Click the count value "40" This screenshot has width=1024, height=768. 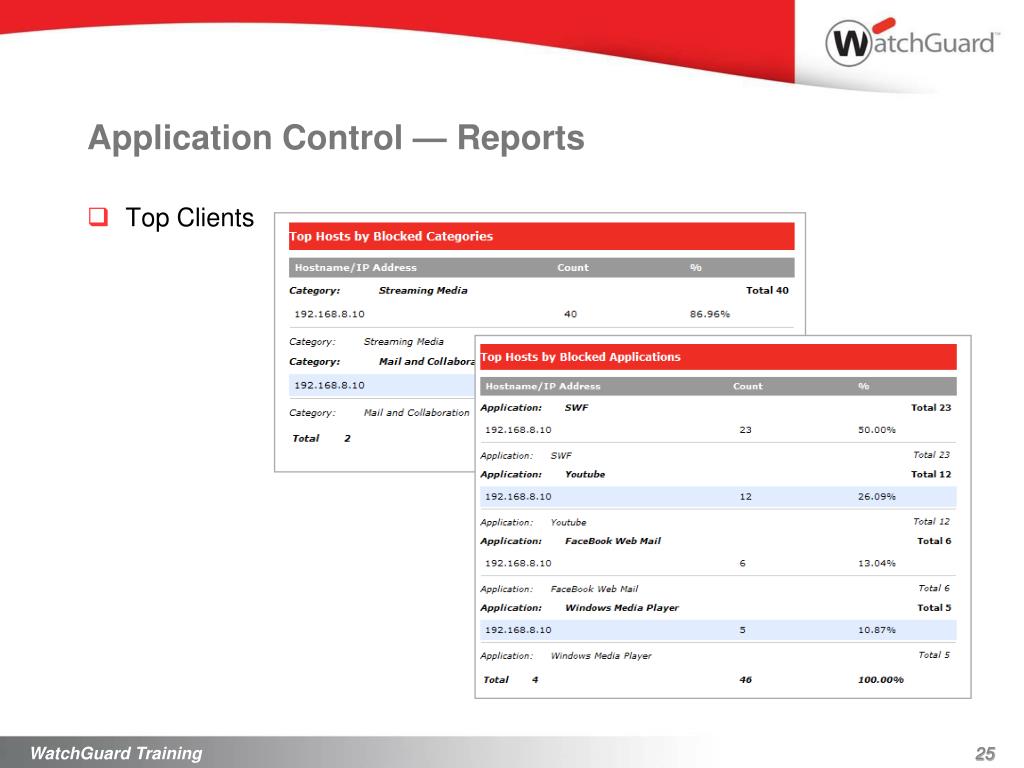[x=570, y=314]
